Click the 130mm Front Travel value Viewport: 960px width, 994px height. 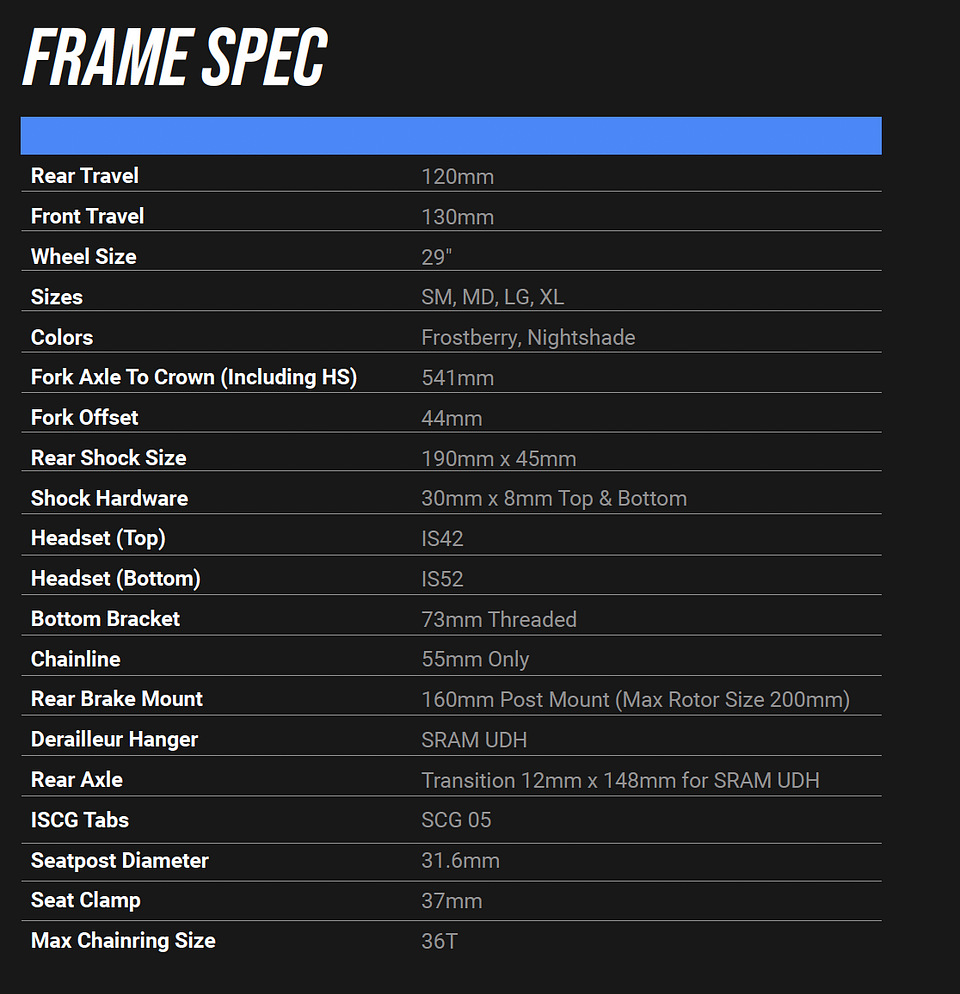[457, 217]
